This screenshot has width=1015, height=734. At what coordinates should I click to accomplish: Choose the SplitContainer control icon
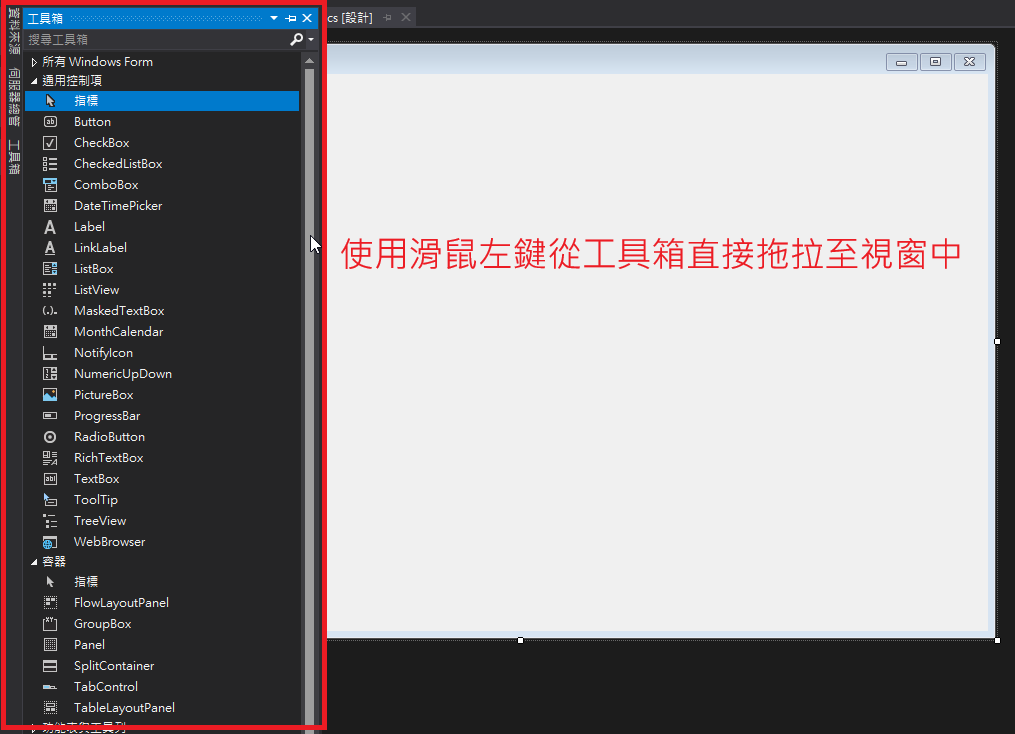(x=50, y=666)
